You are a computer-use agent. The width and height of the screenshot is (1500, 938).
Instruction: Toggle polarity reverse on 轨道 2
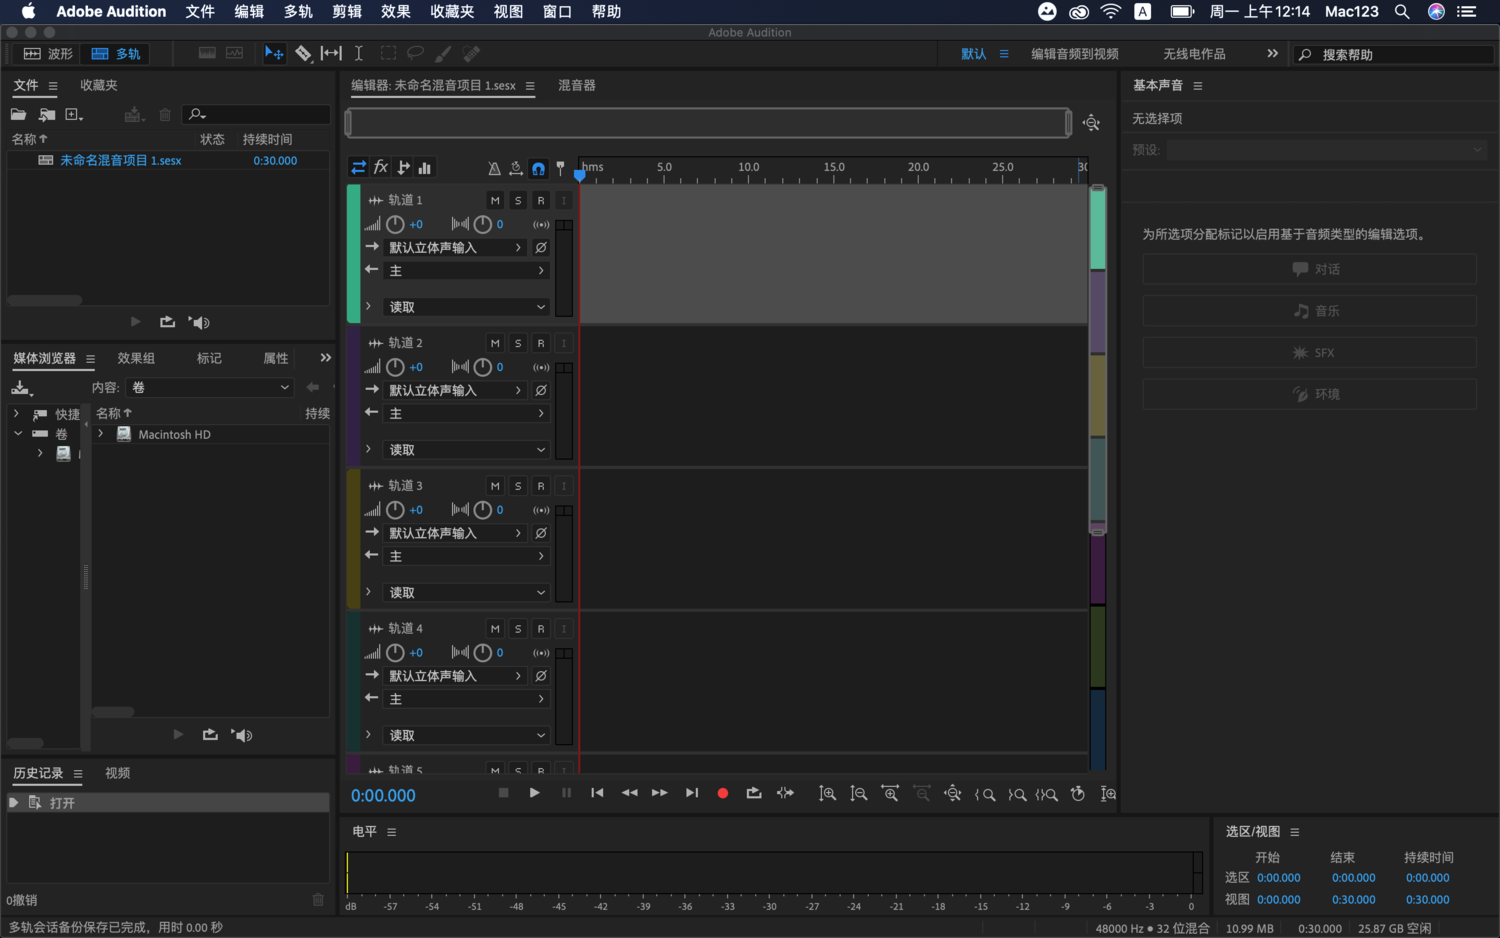click(541, 390)
